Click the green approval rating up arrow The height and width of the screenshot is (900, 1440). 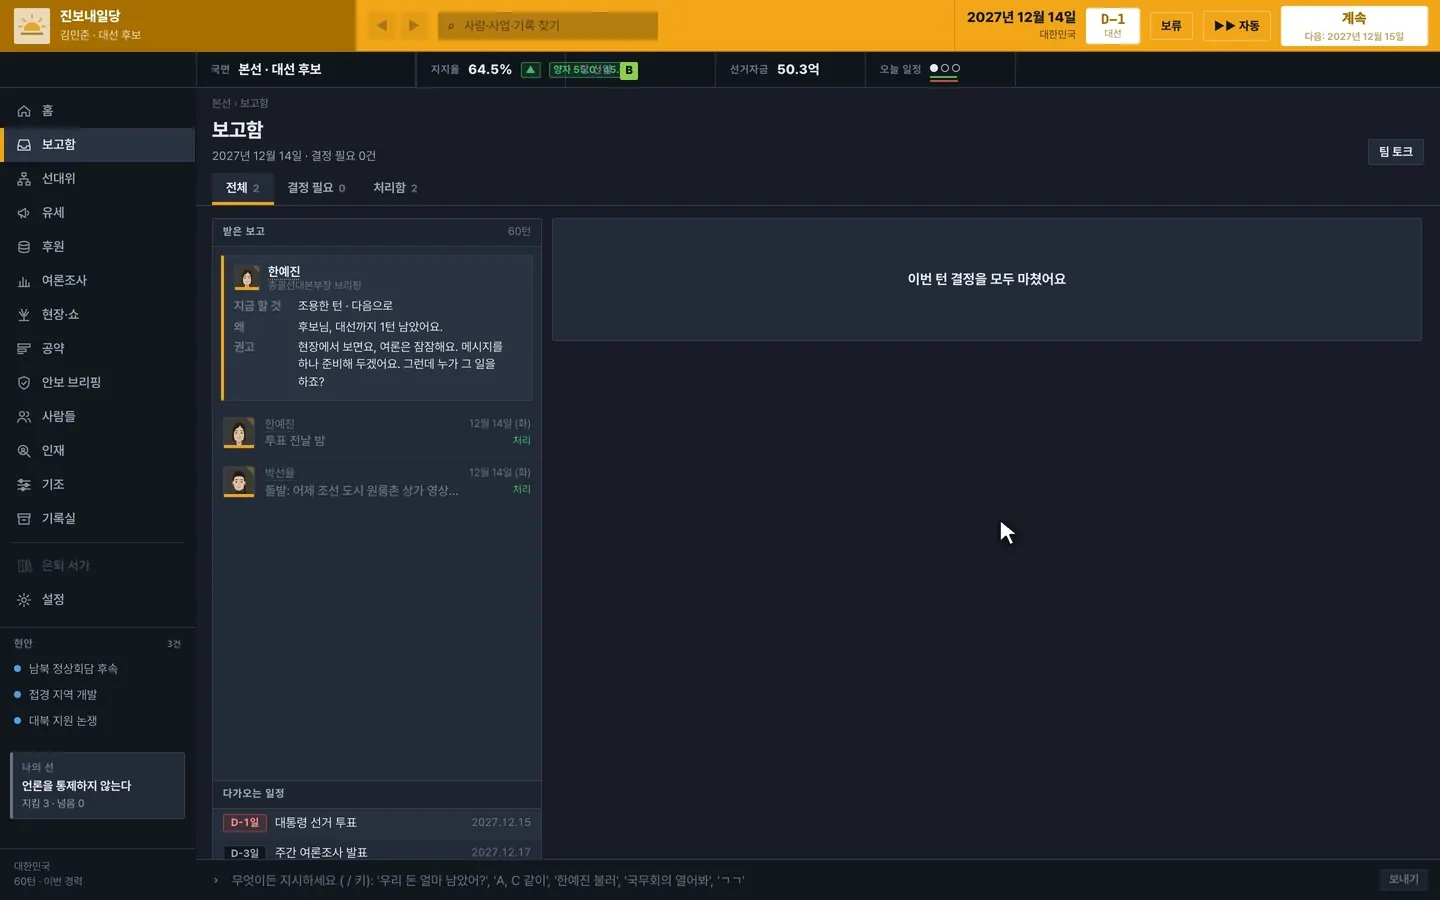pos(531,70)
